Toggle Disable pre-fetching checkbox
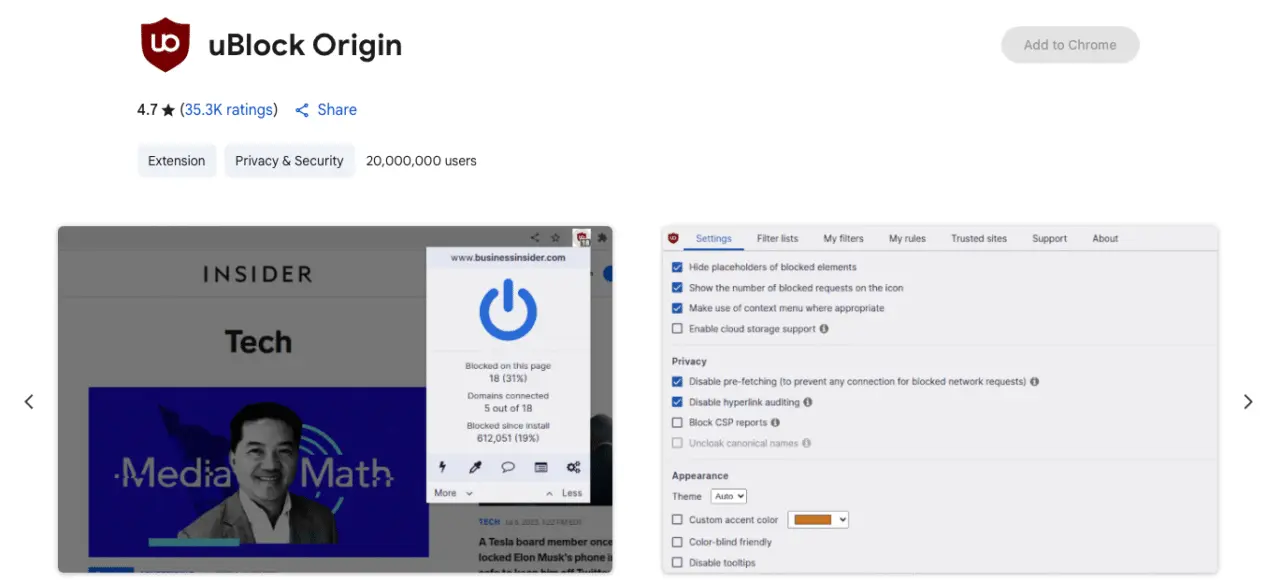Viewport: 1280px width, 582px height. pos(677,382)
